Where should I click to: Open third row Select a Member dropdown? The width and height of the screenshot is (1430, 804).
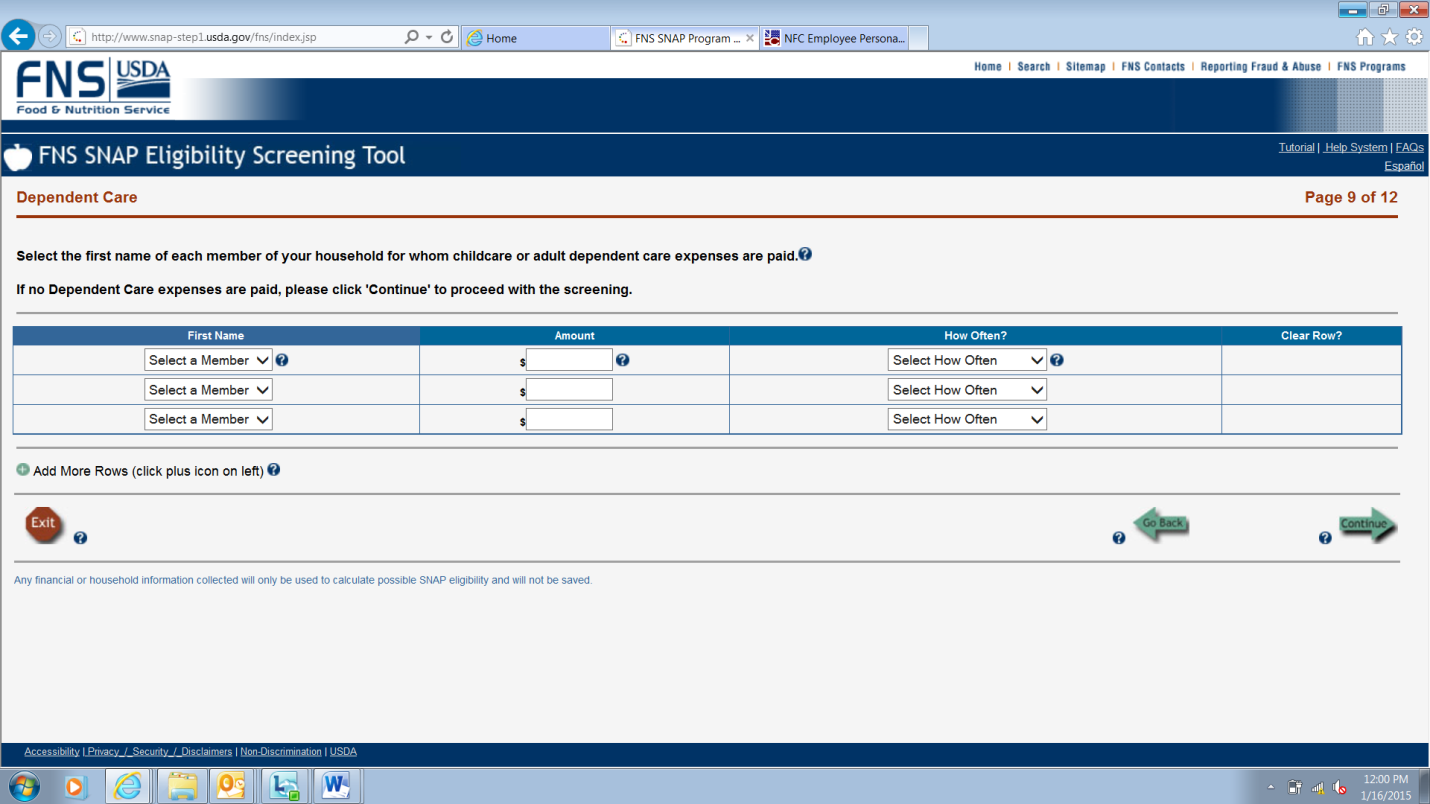pyautogui.click(x=208, y=419)
